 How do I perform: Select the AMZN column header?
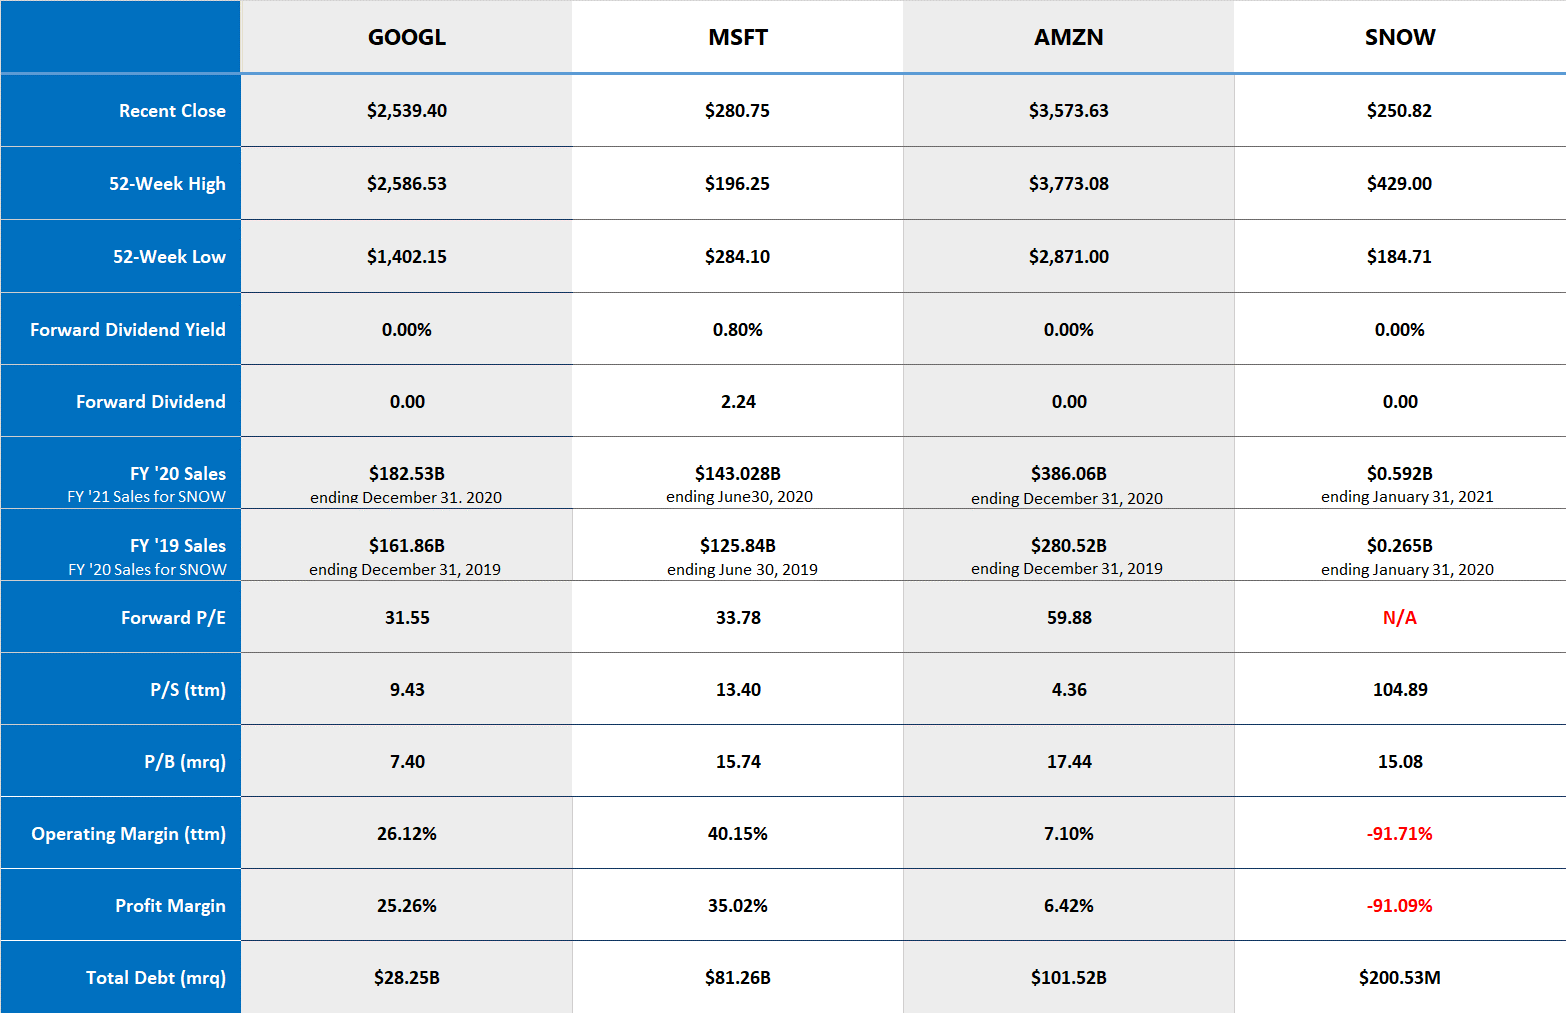[1069, 37]
